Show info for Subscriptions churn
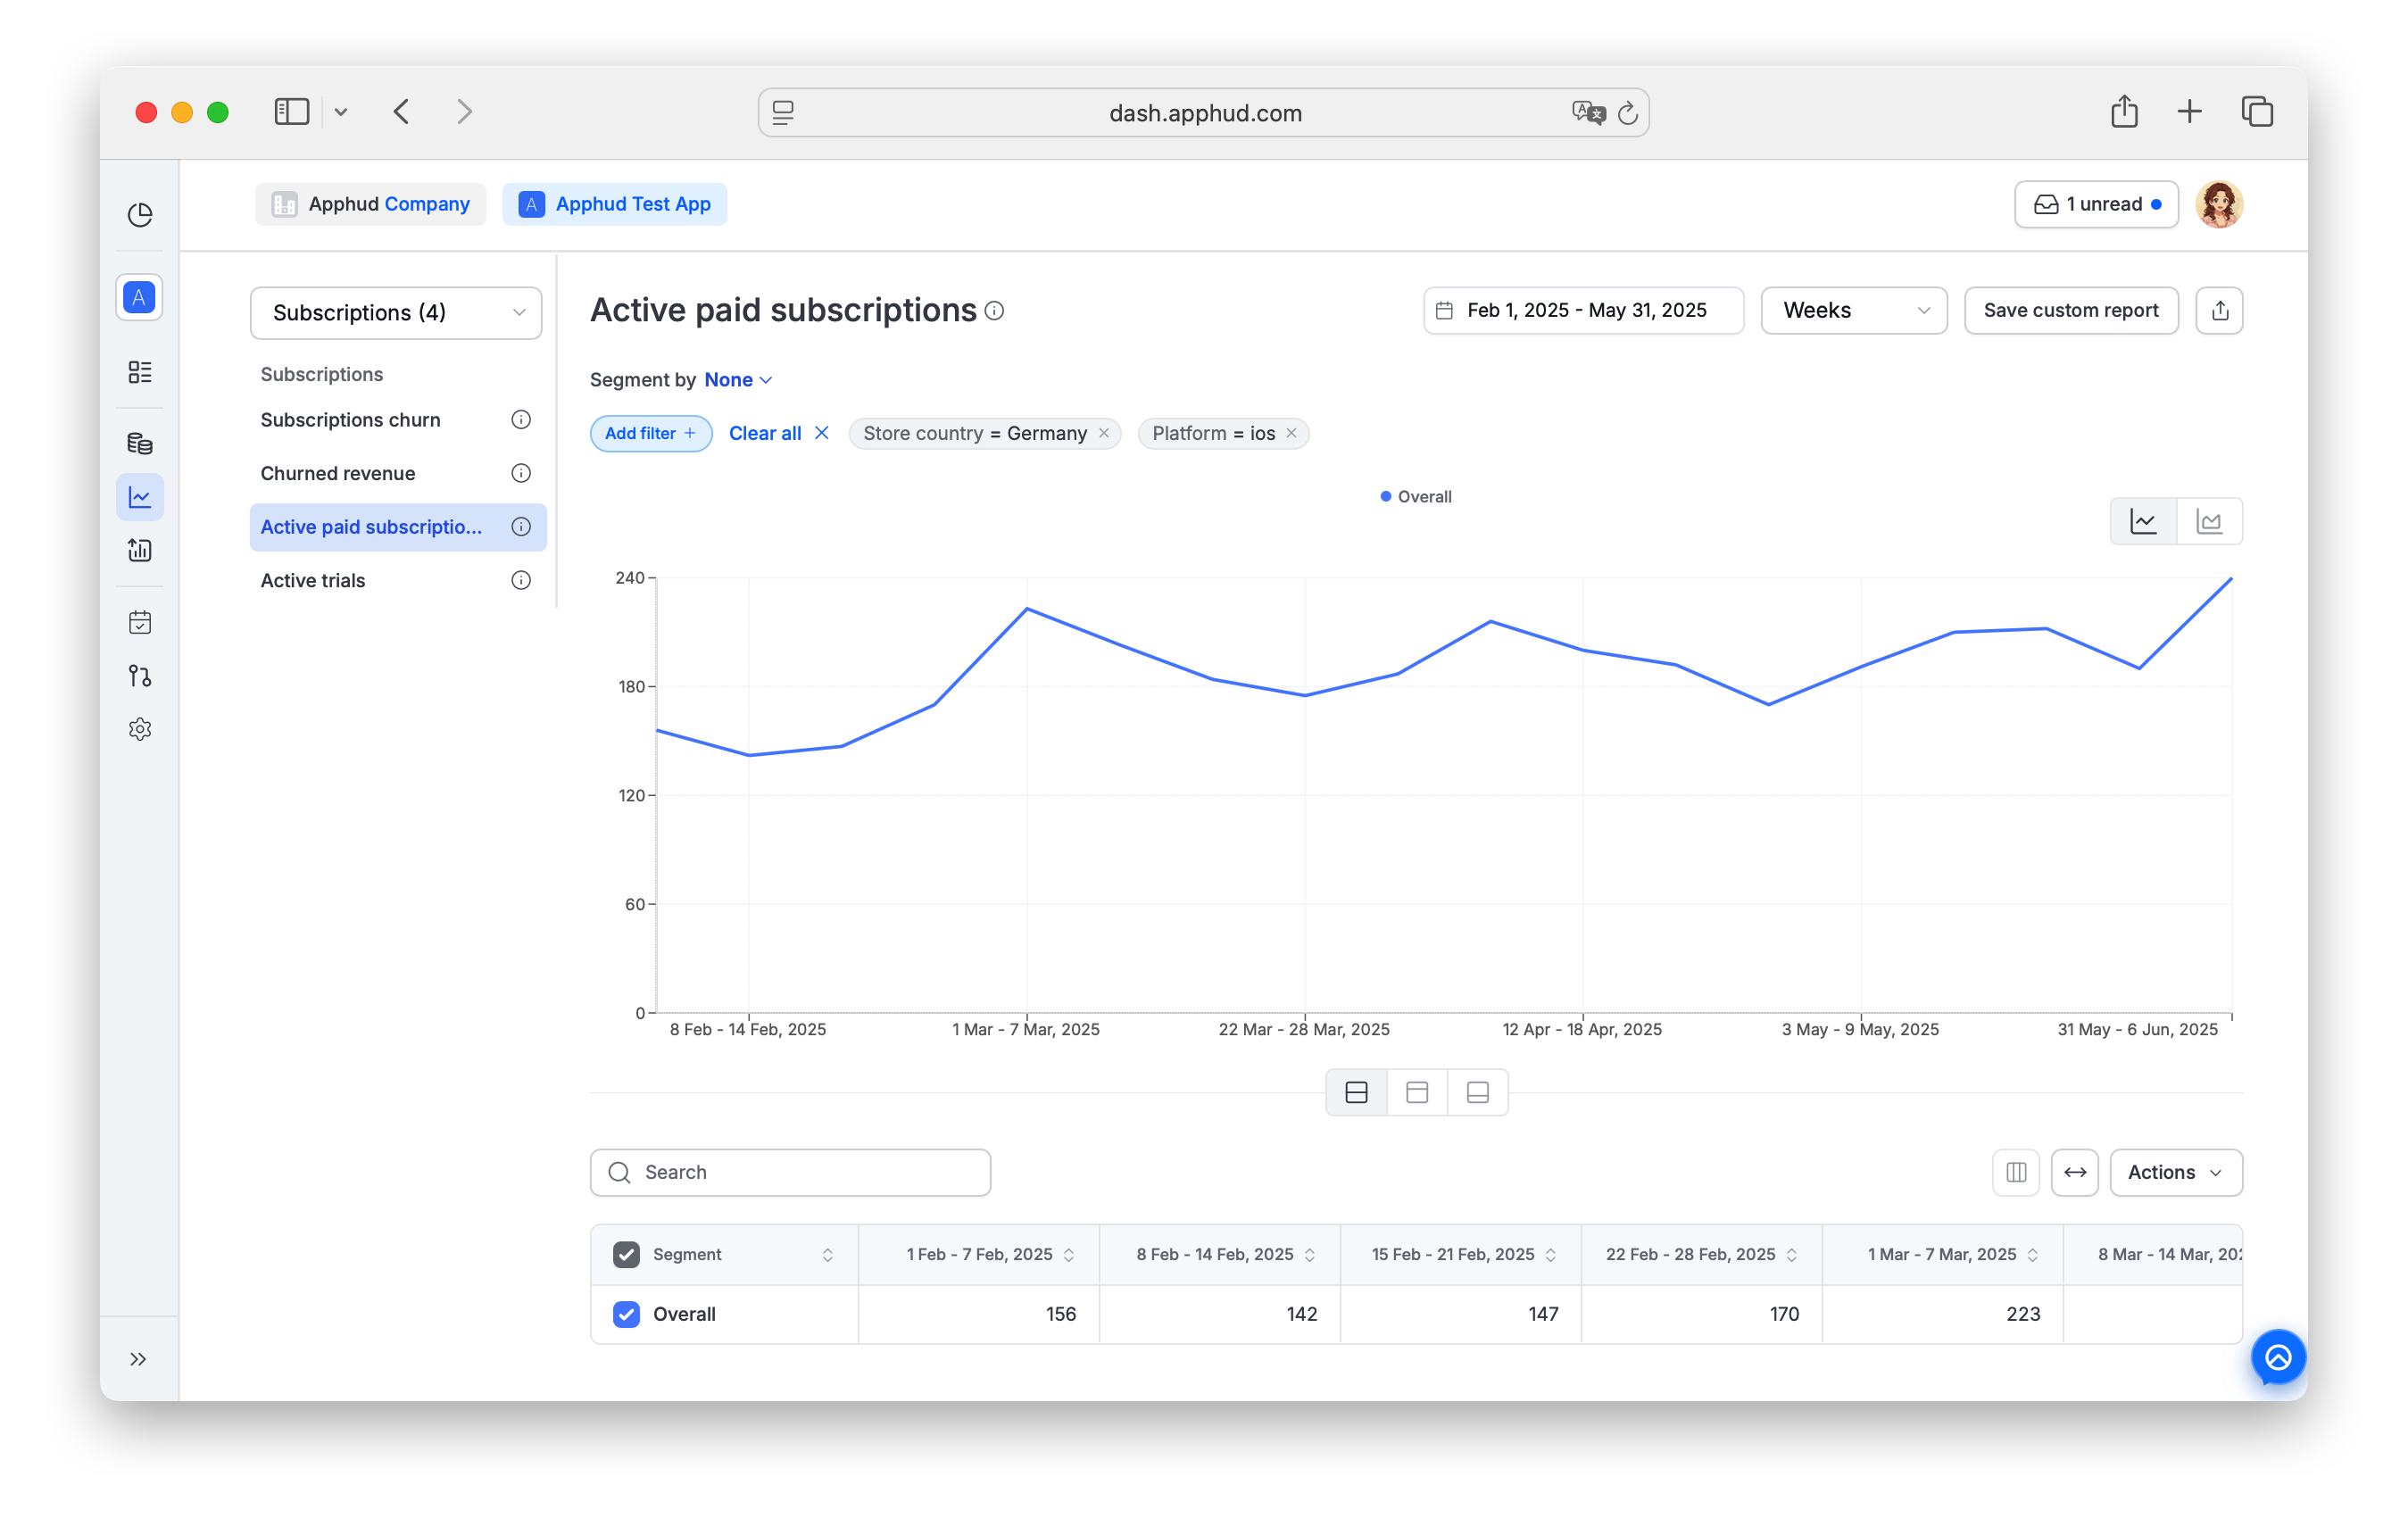Screen dimensions: 2408x1535 [x=521, y=420]
